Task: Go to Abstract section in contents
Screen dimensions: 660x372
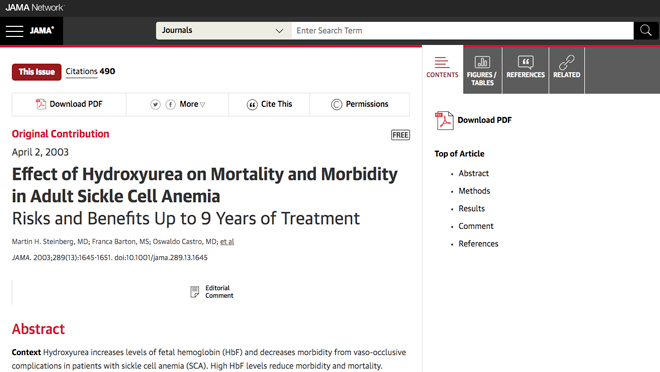Action: coord(474,173)
